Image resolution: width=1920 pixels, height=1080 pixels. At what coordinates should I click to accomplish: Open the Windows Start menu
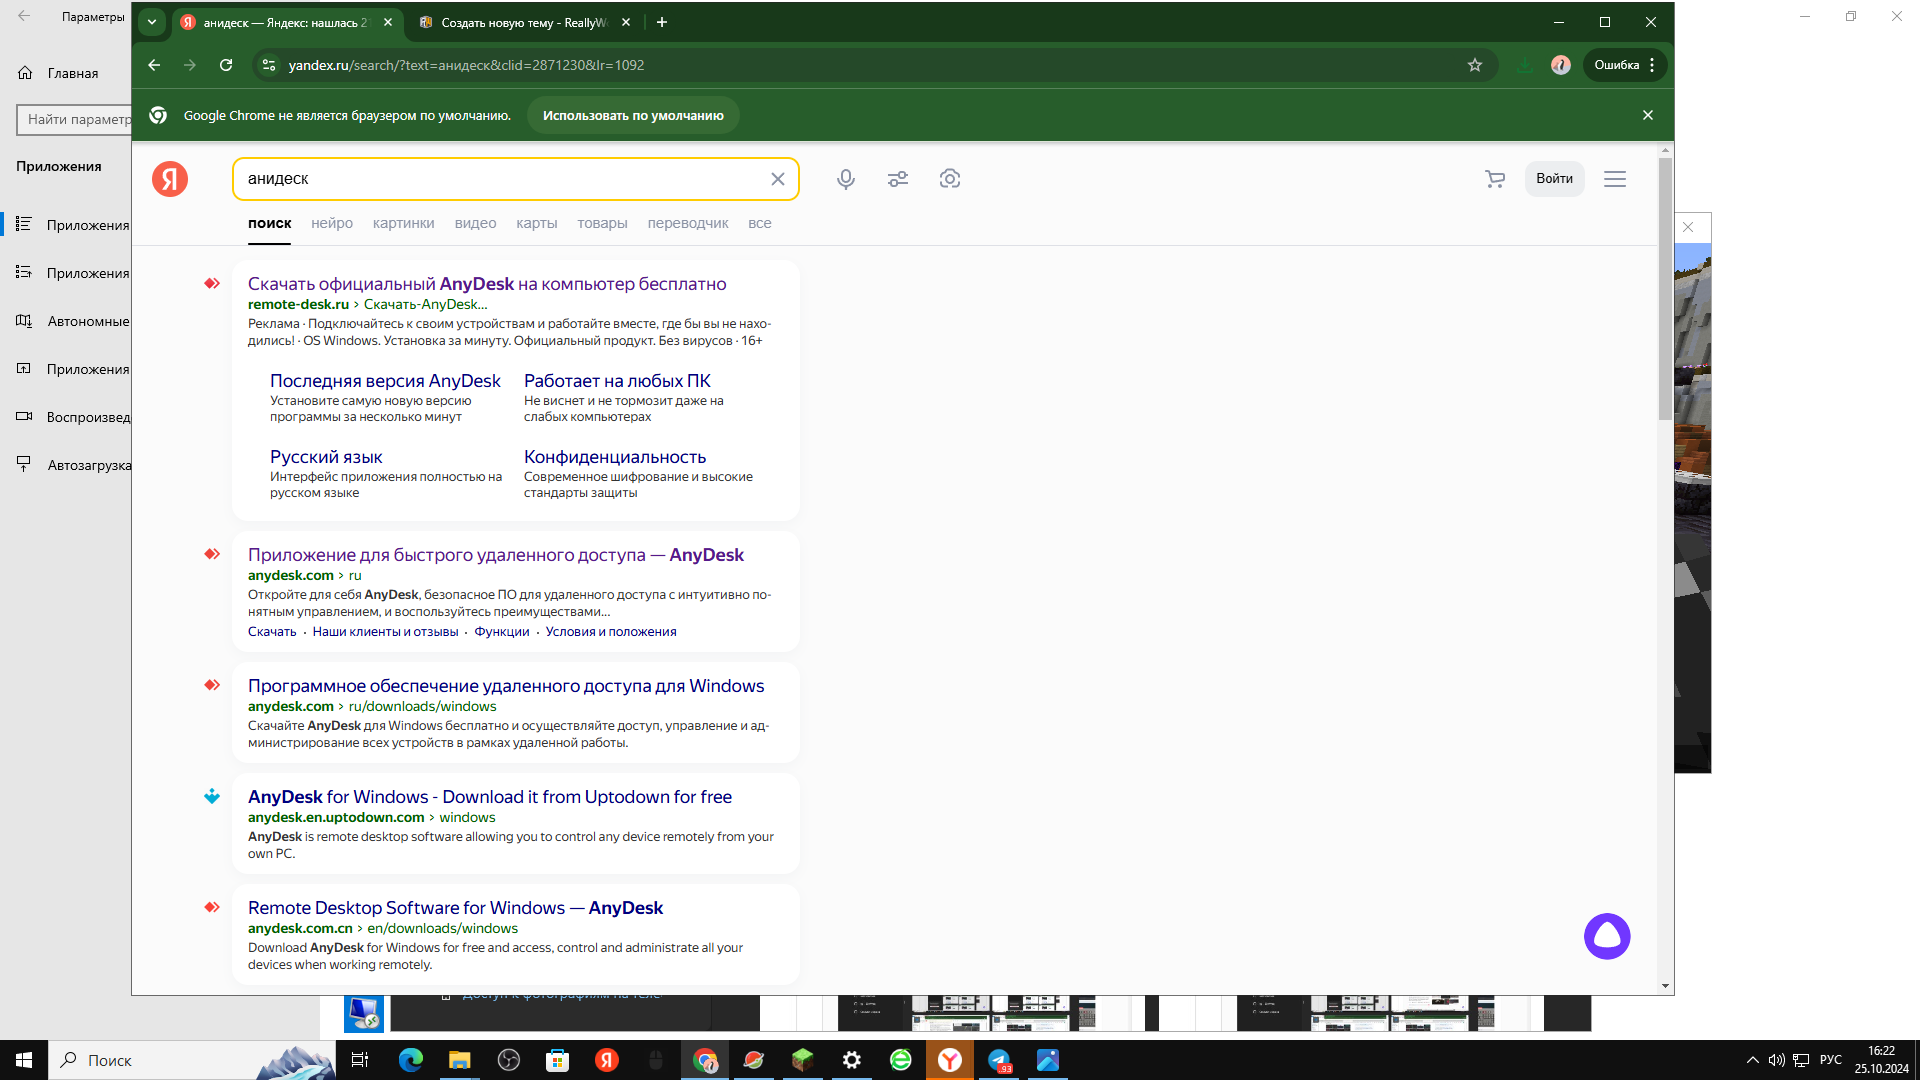(x=24, y=1060)
